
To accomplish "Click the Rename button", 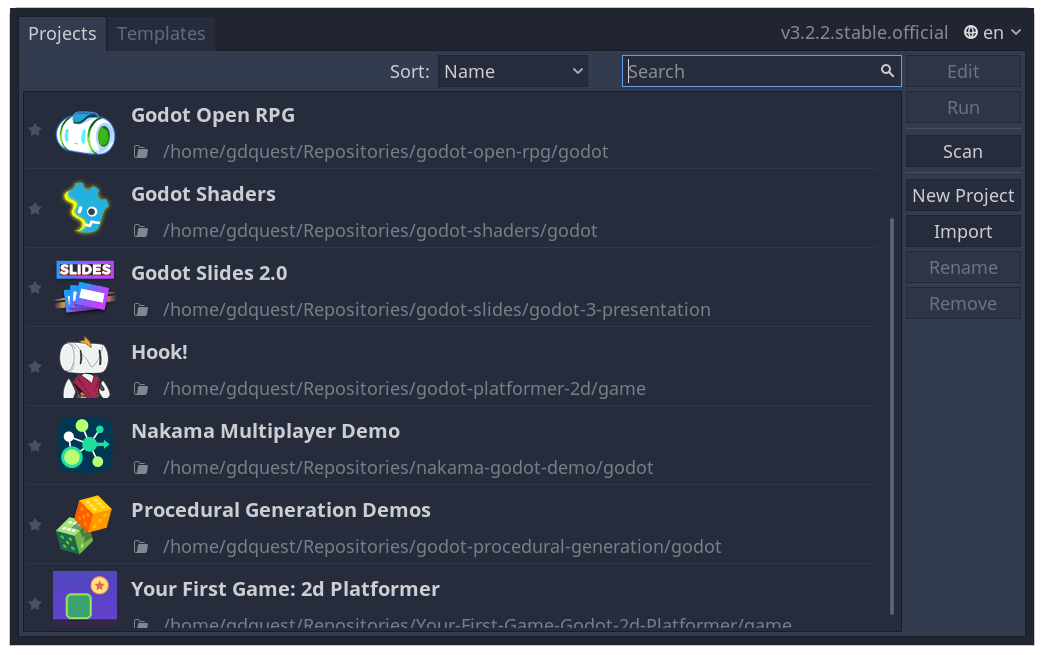I will click(x=963, y=268).
